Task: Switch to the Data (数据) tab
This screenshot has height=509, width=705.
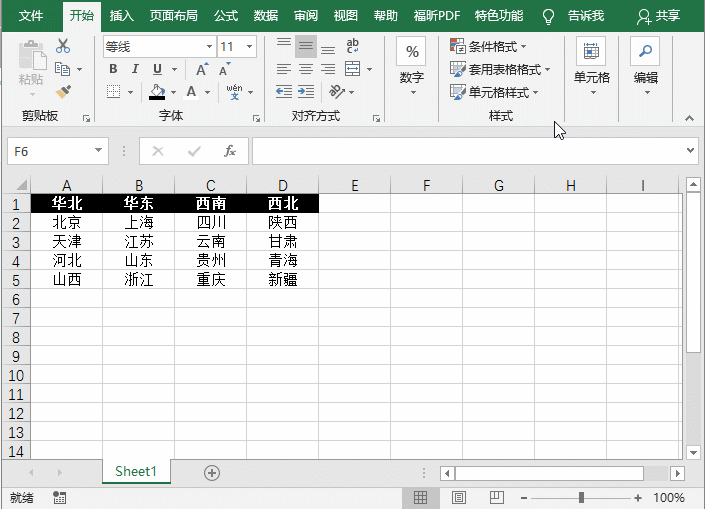Action: tap(266, 16)
